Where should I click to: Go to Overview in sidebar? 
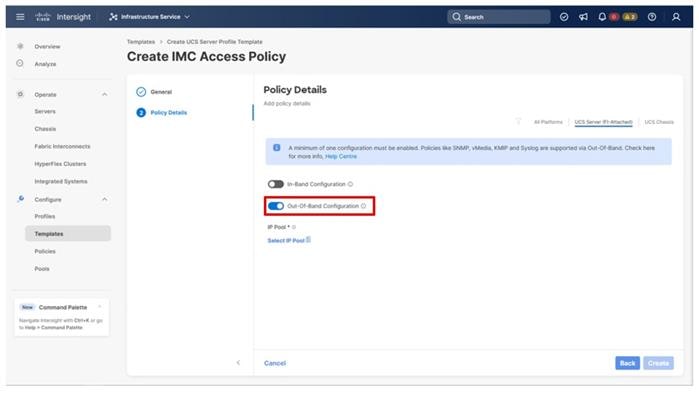(47, 46)
